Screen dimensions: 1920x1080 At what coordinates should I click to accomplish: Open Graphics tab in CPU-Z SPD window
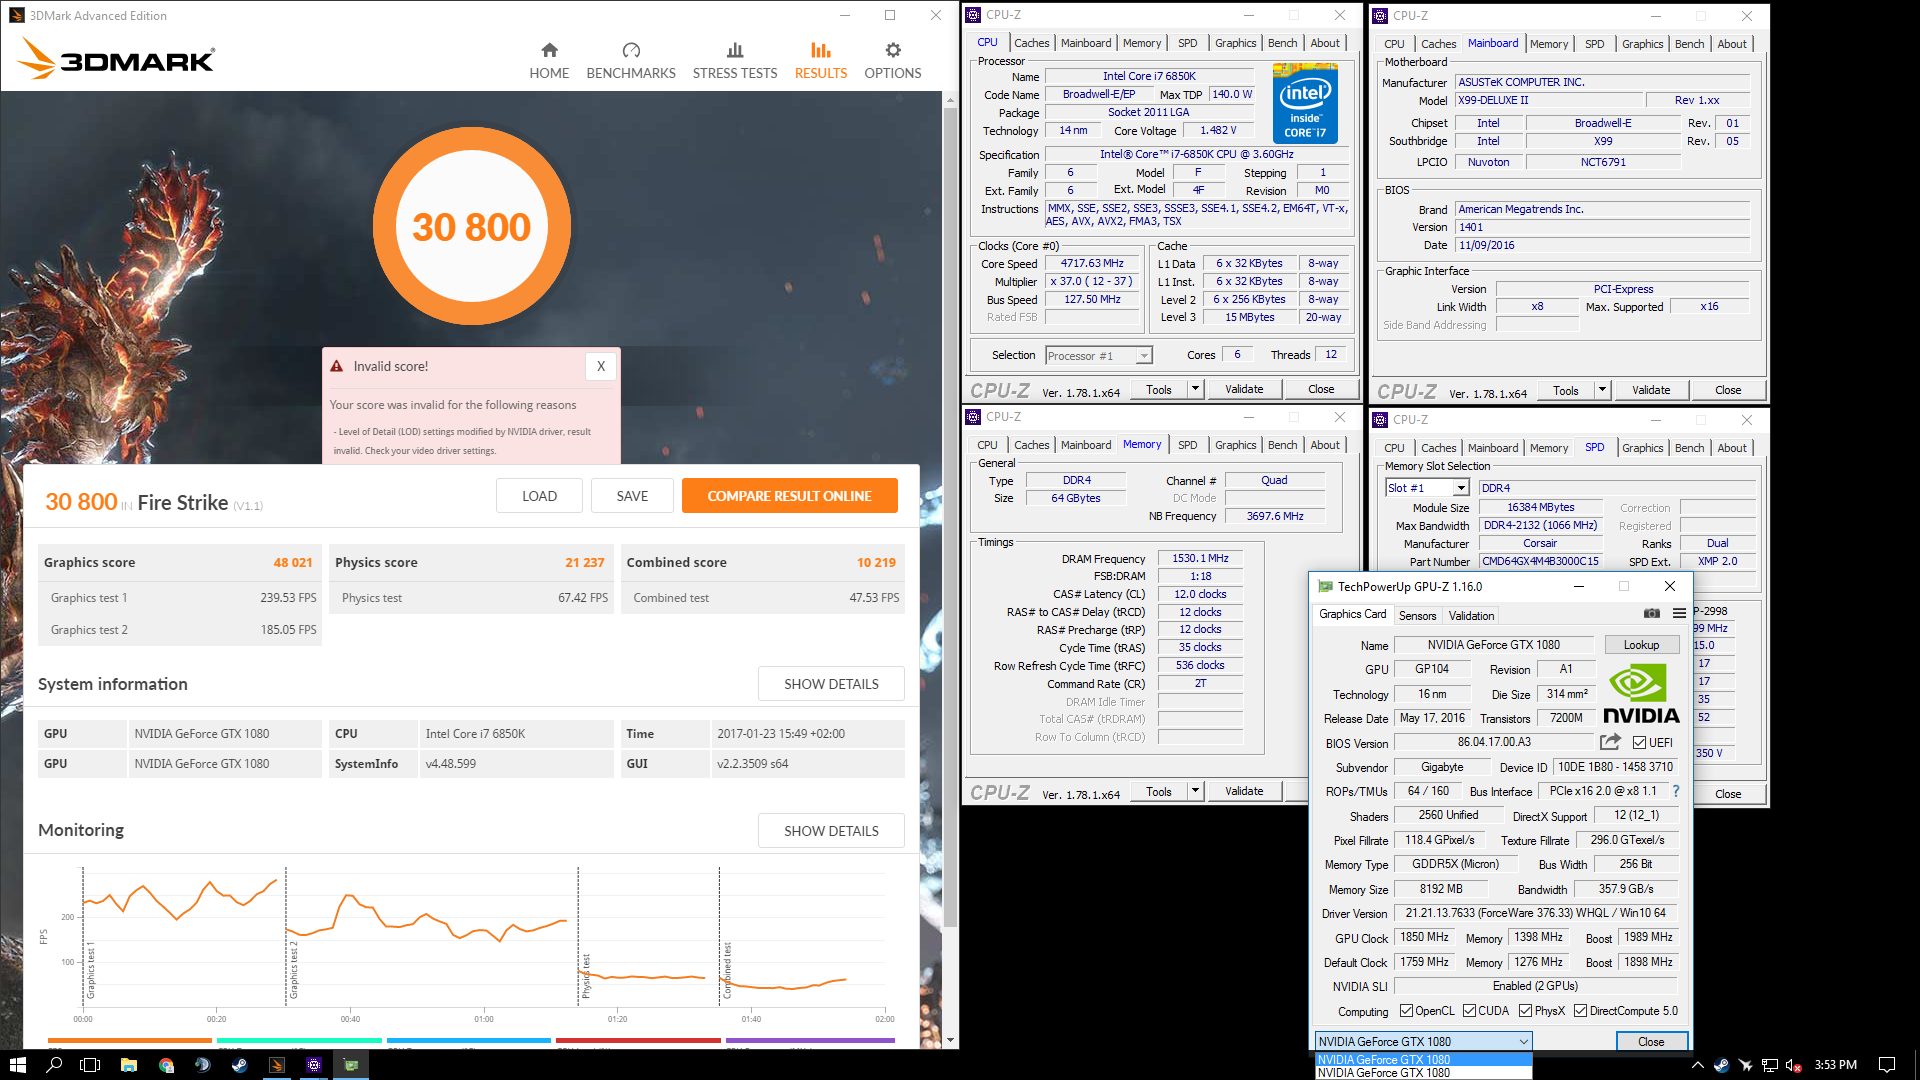pyautogui.click(x=1642, y=448)
